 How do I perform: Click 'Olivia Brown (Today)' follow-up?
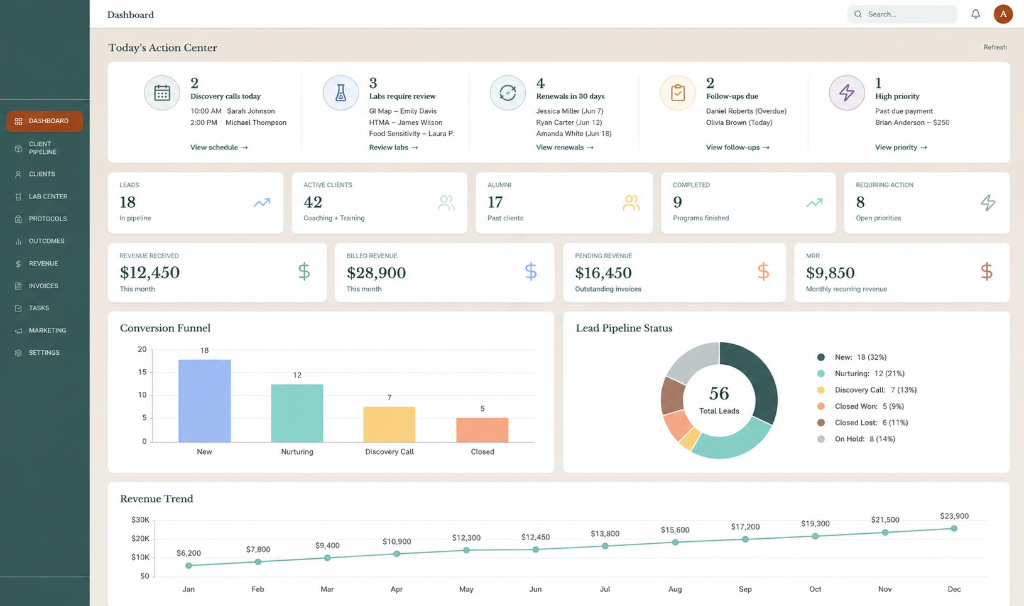pos(739,122)
